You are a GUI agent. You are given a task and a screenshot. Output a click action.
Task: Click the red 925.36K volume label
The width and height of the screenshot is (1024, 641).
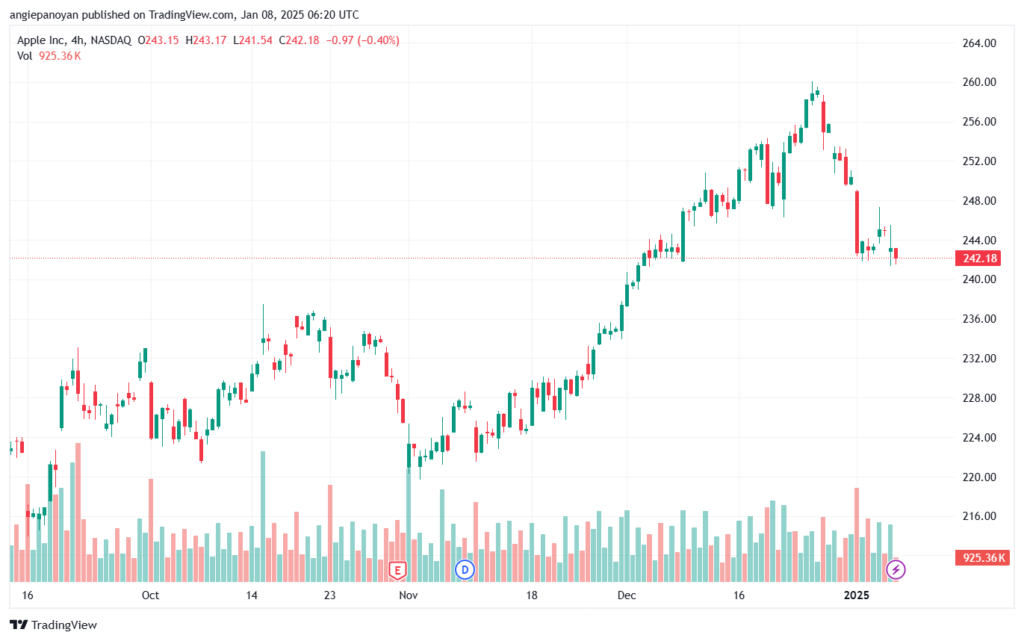(x=983, y=557)
